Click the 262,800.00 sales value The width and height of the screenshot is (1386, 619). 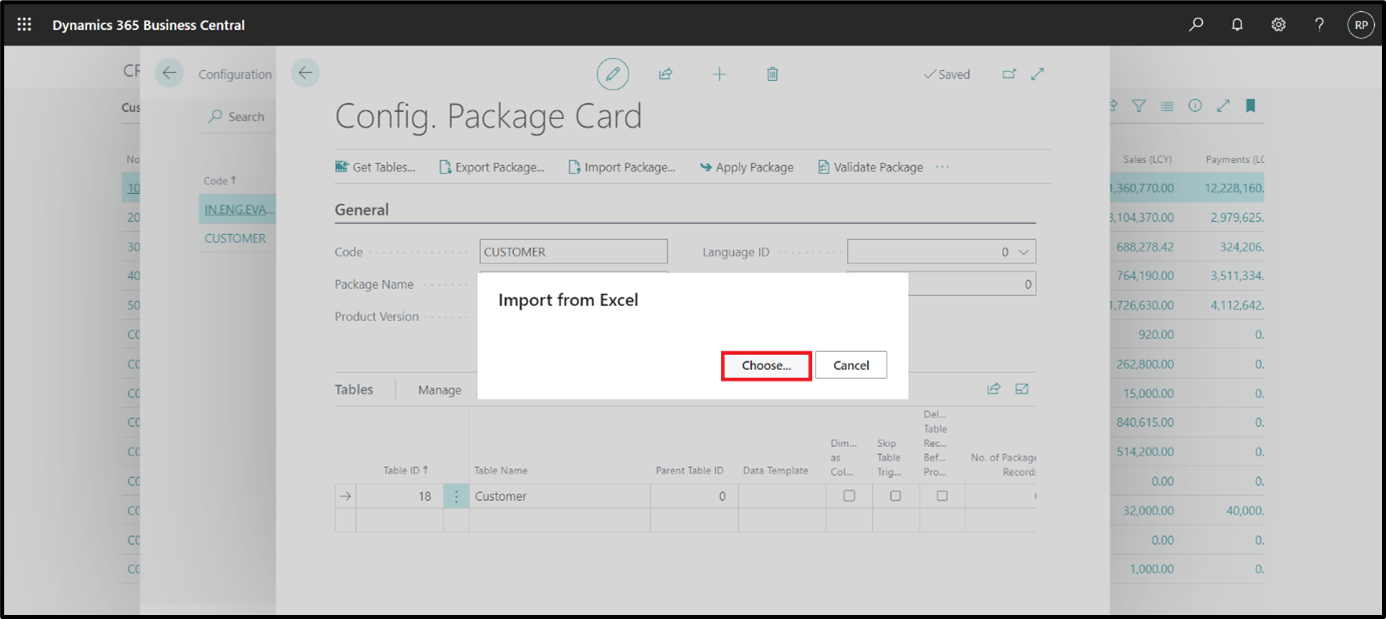(1146, 364)
